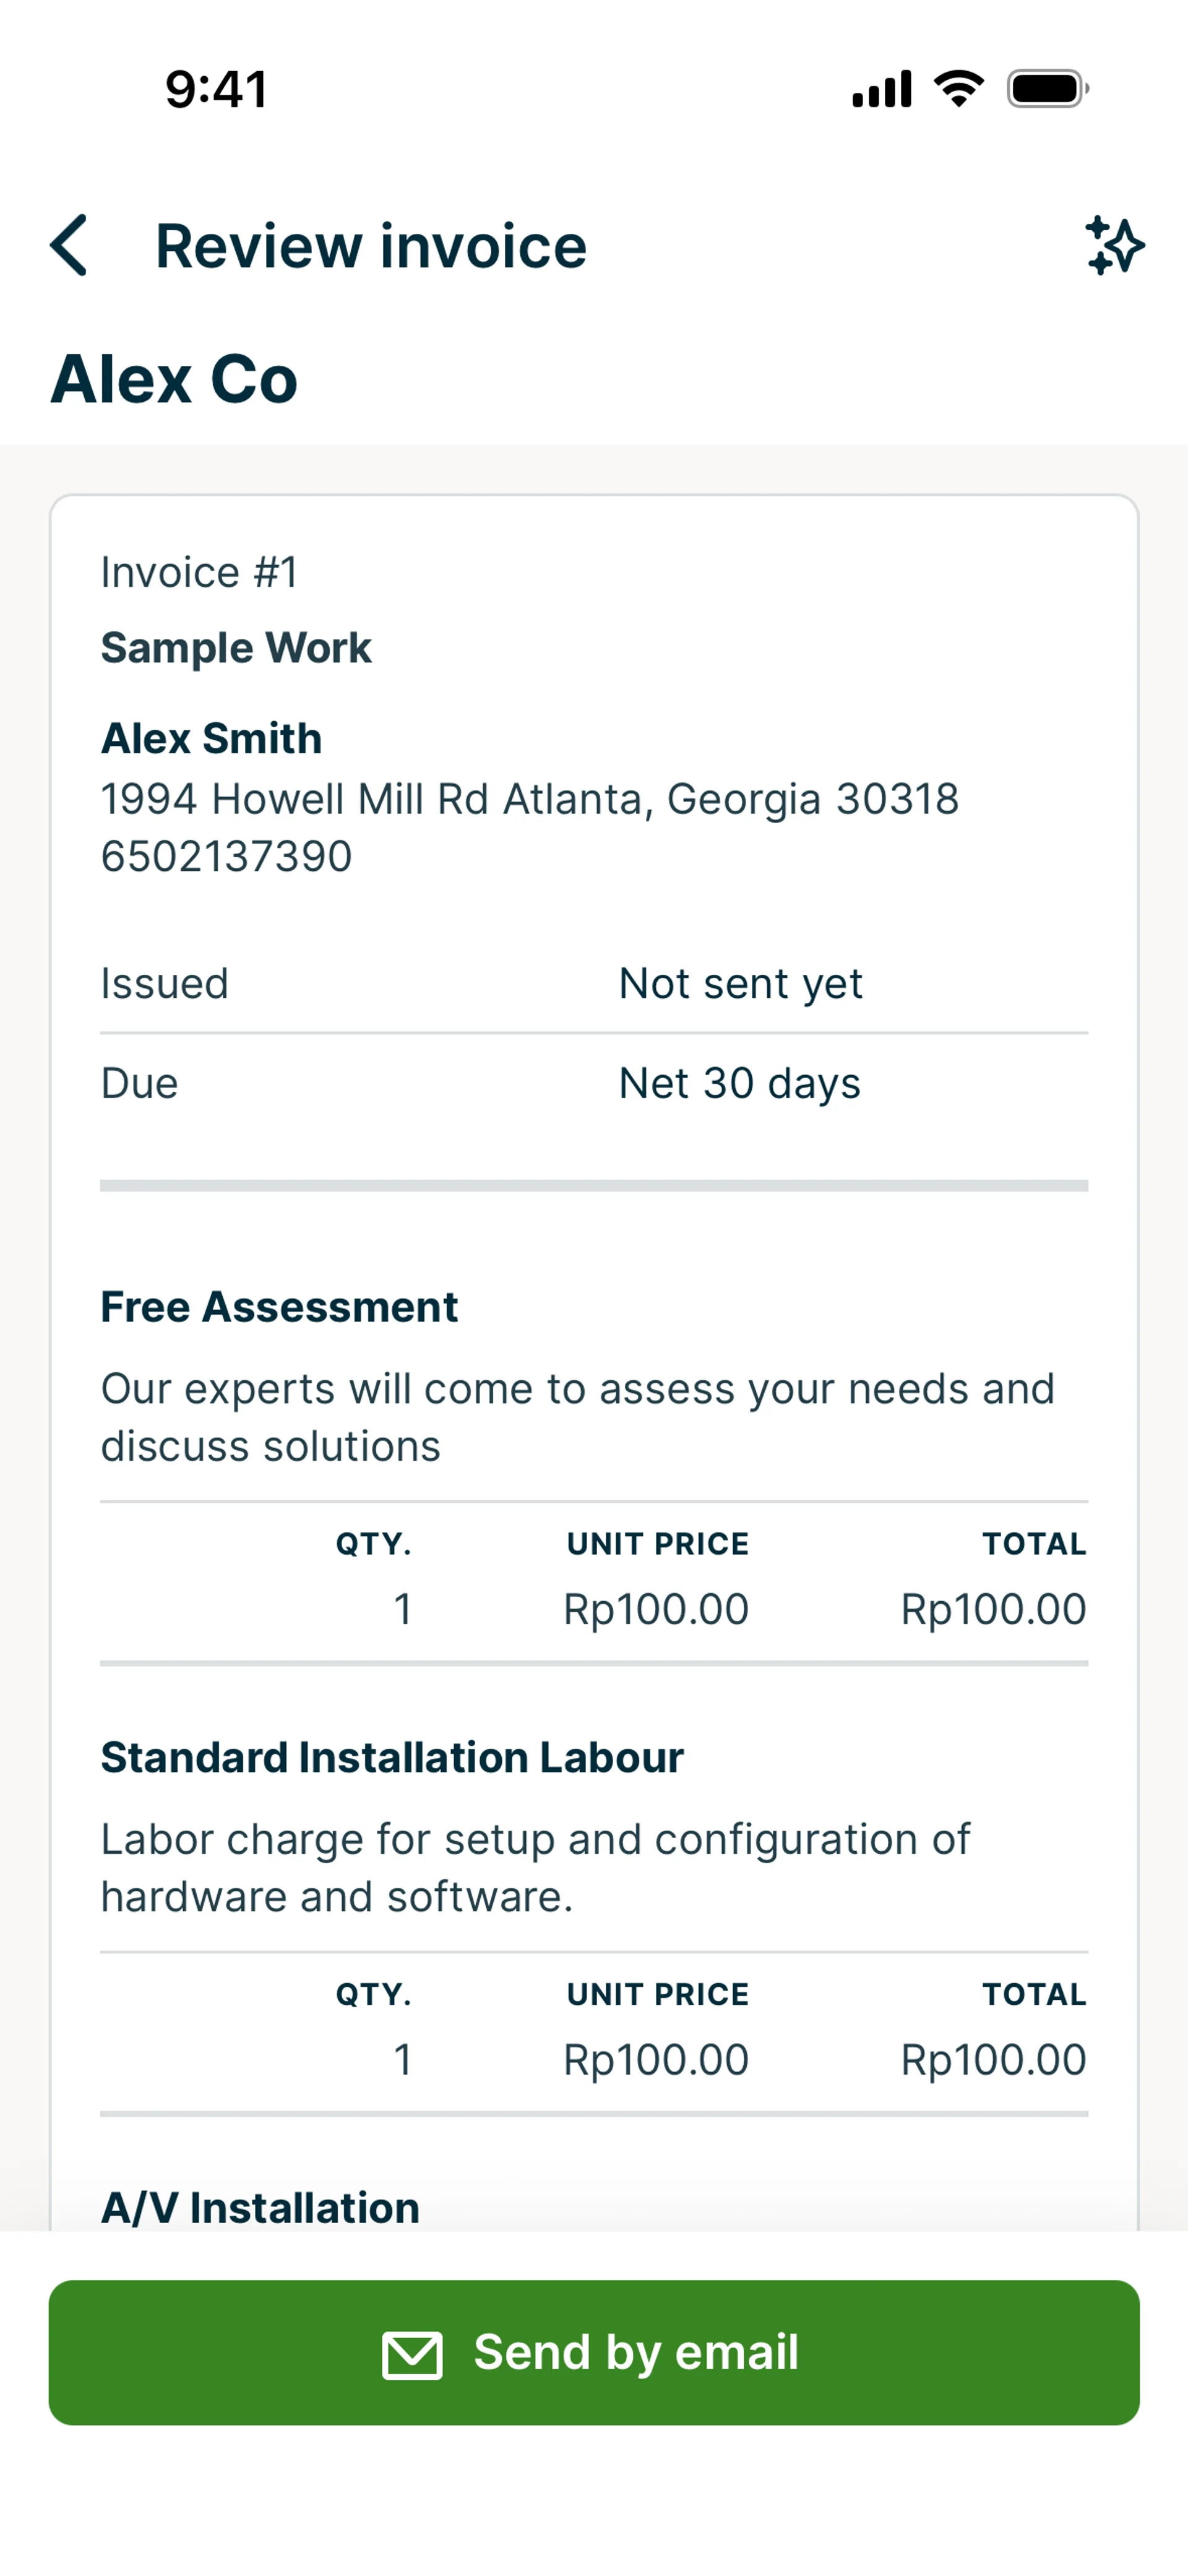Tap the client phone number 6502137390
This screenshot has height=2576, width=1188.
pyautogui.click(x=226, y=857)
